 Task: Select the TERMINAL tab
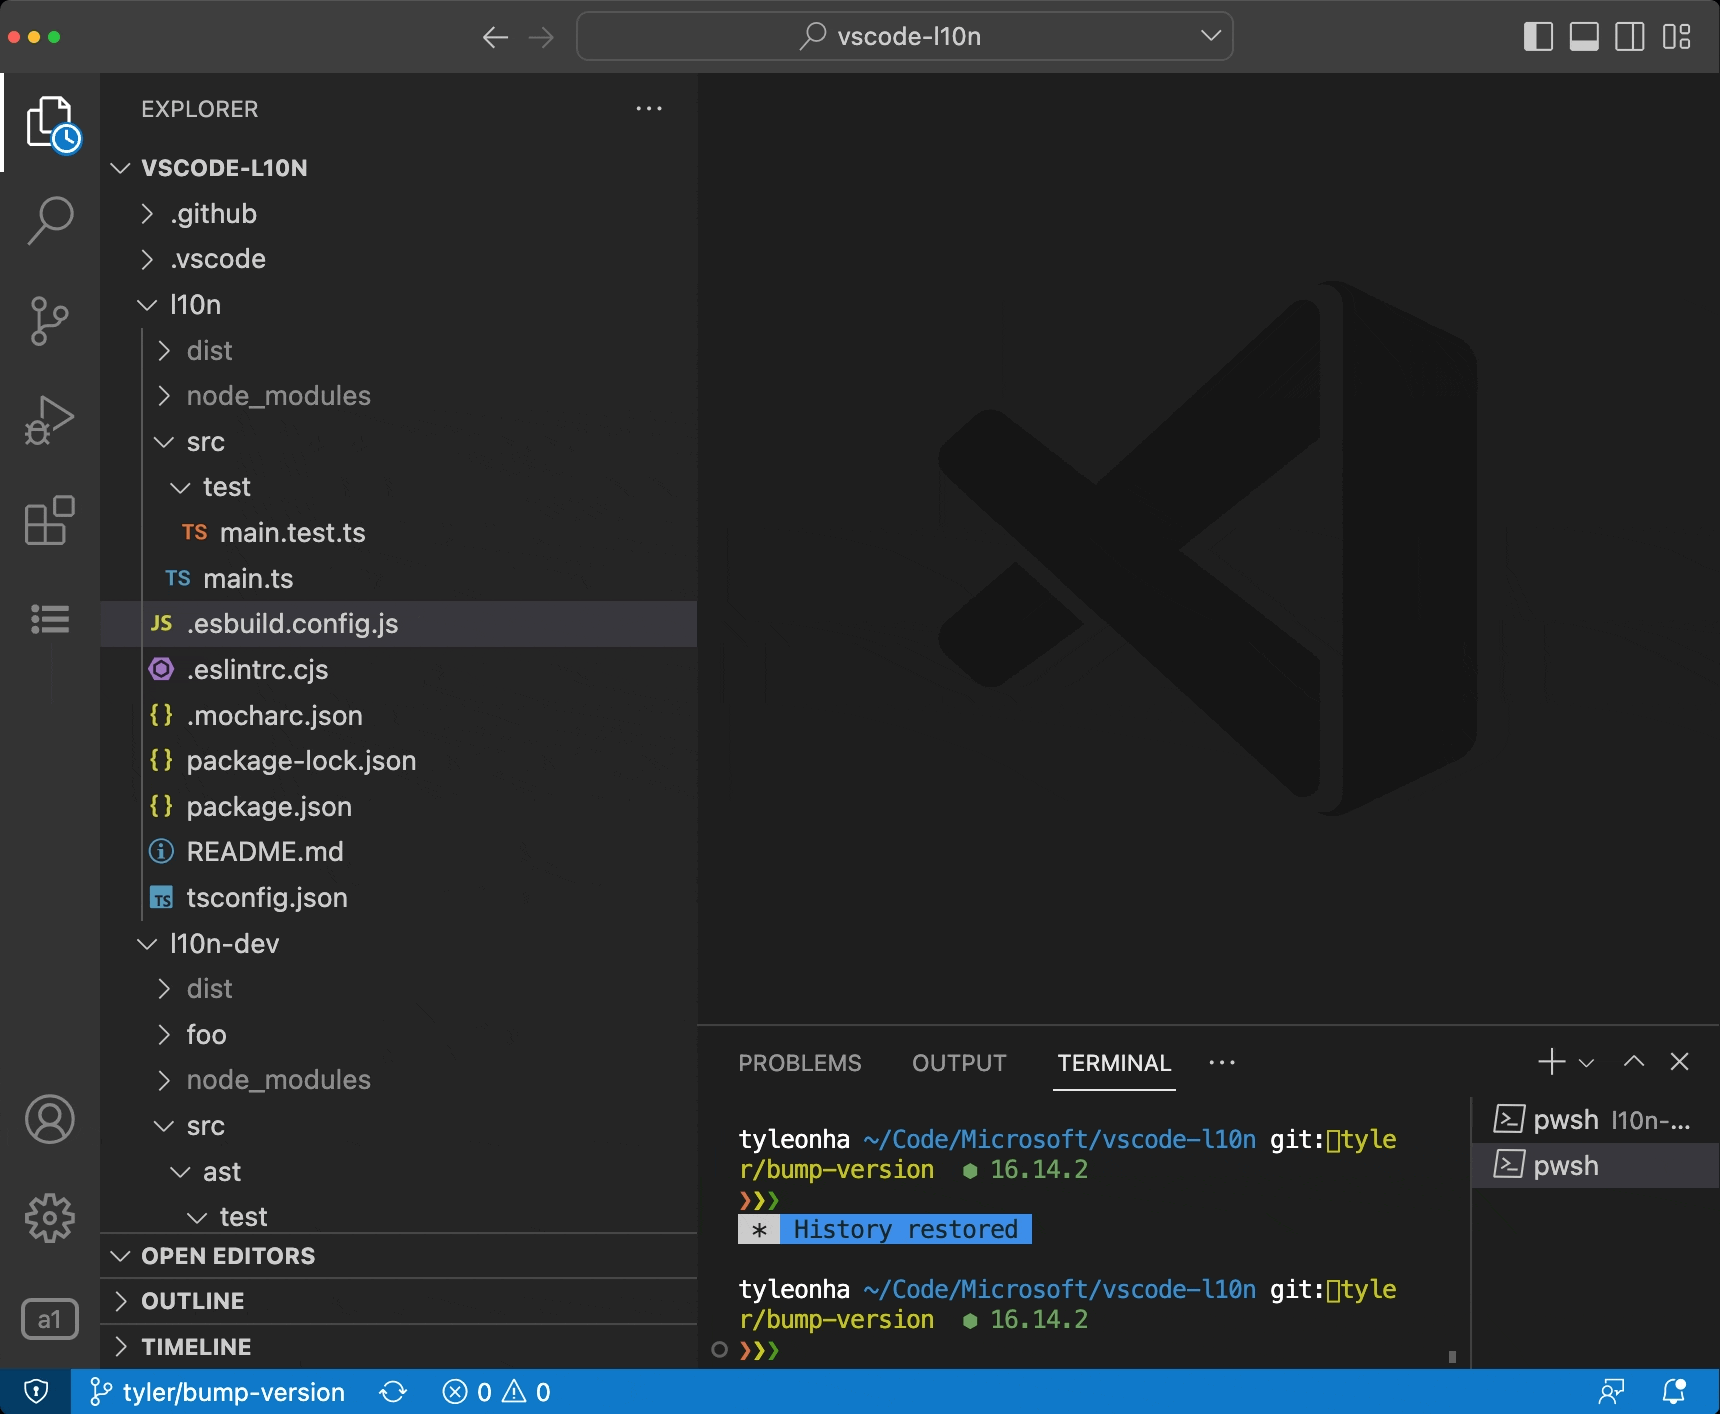click(1114, 1063)
